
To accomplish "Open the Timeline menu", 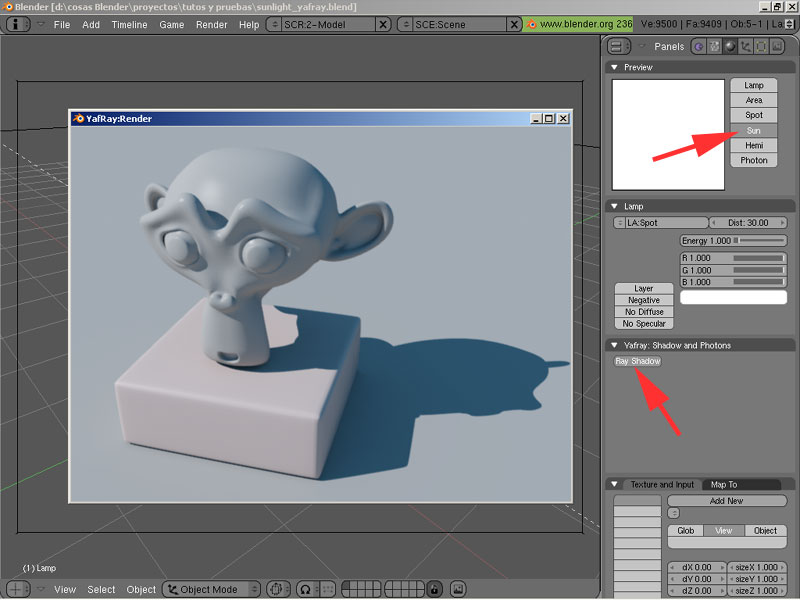I will 130,24.
